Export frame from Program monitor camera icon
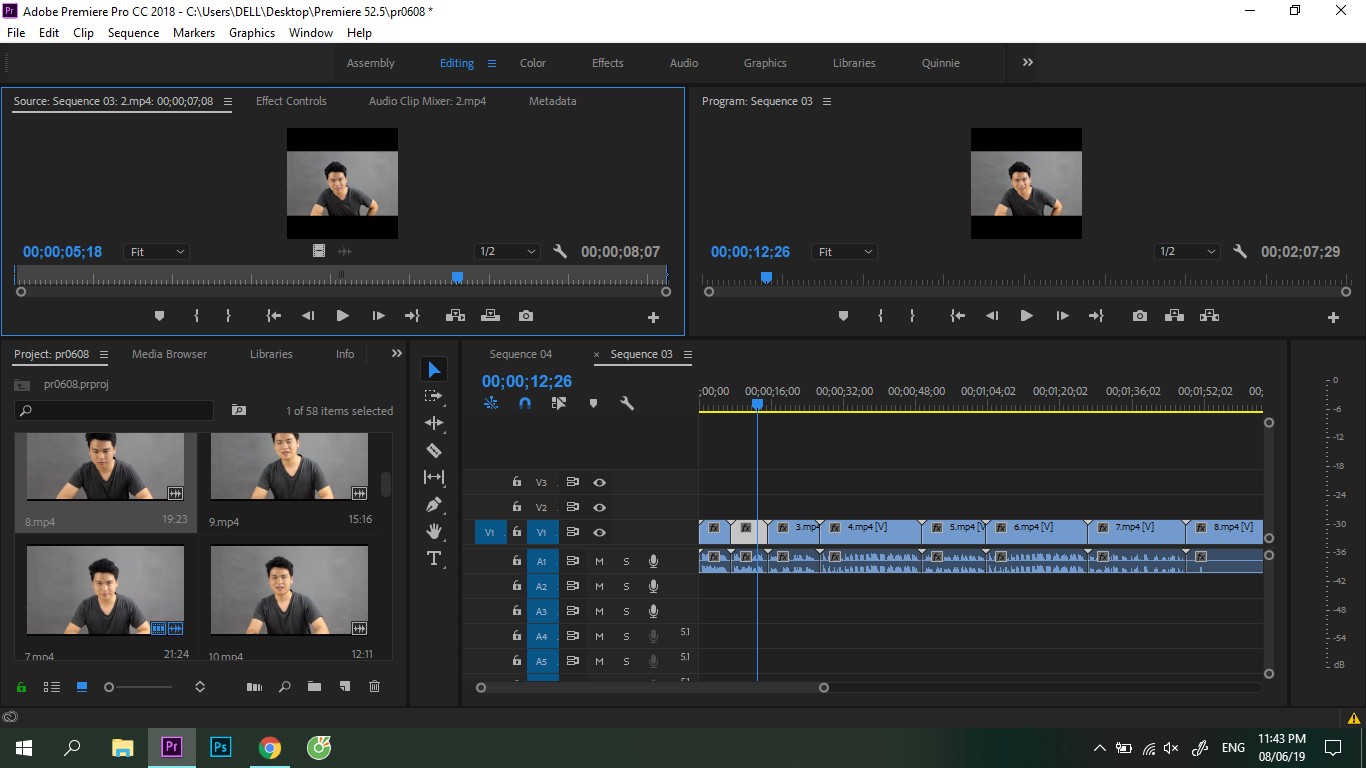The width and height of the screenshot is (1366, 768). click(1140, 316)
